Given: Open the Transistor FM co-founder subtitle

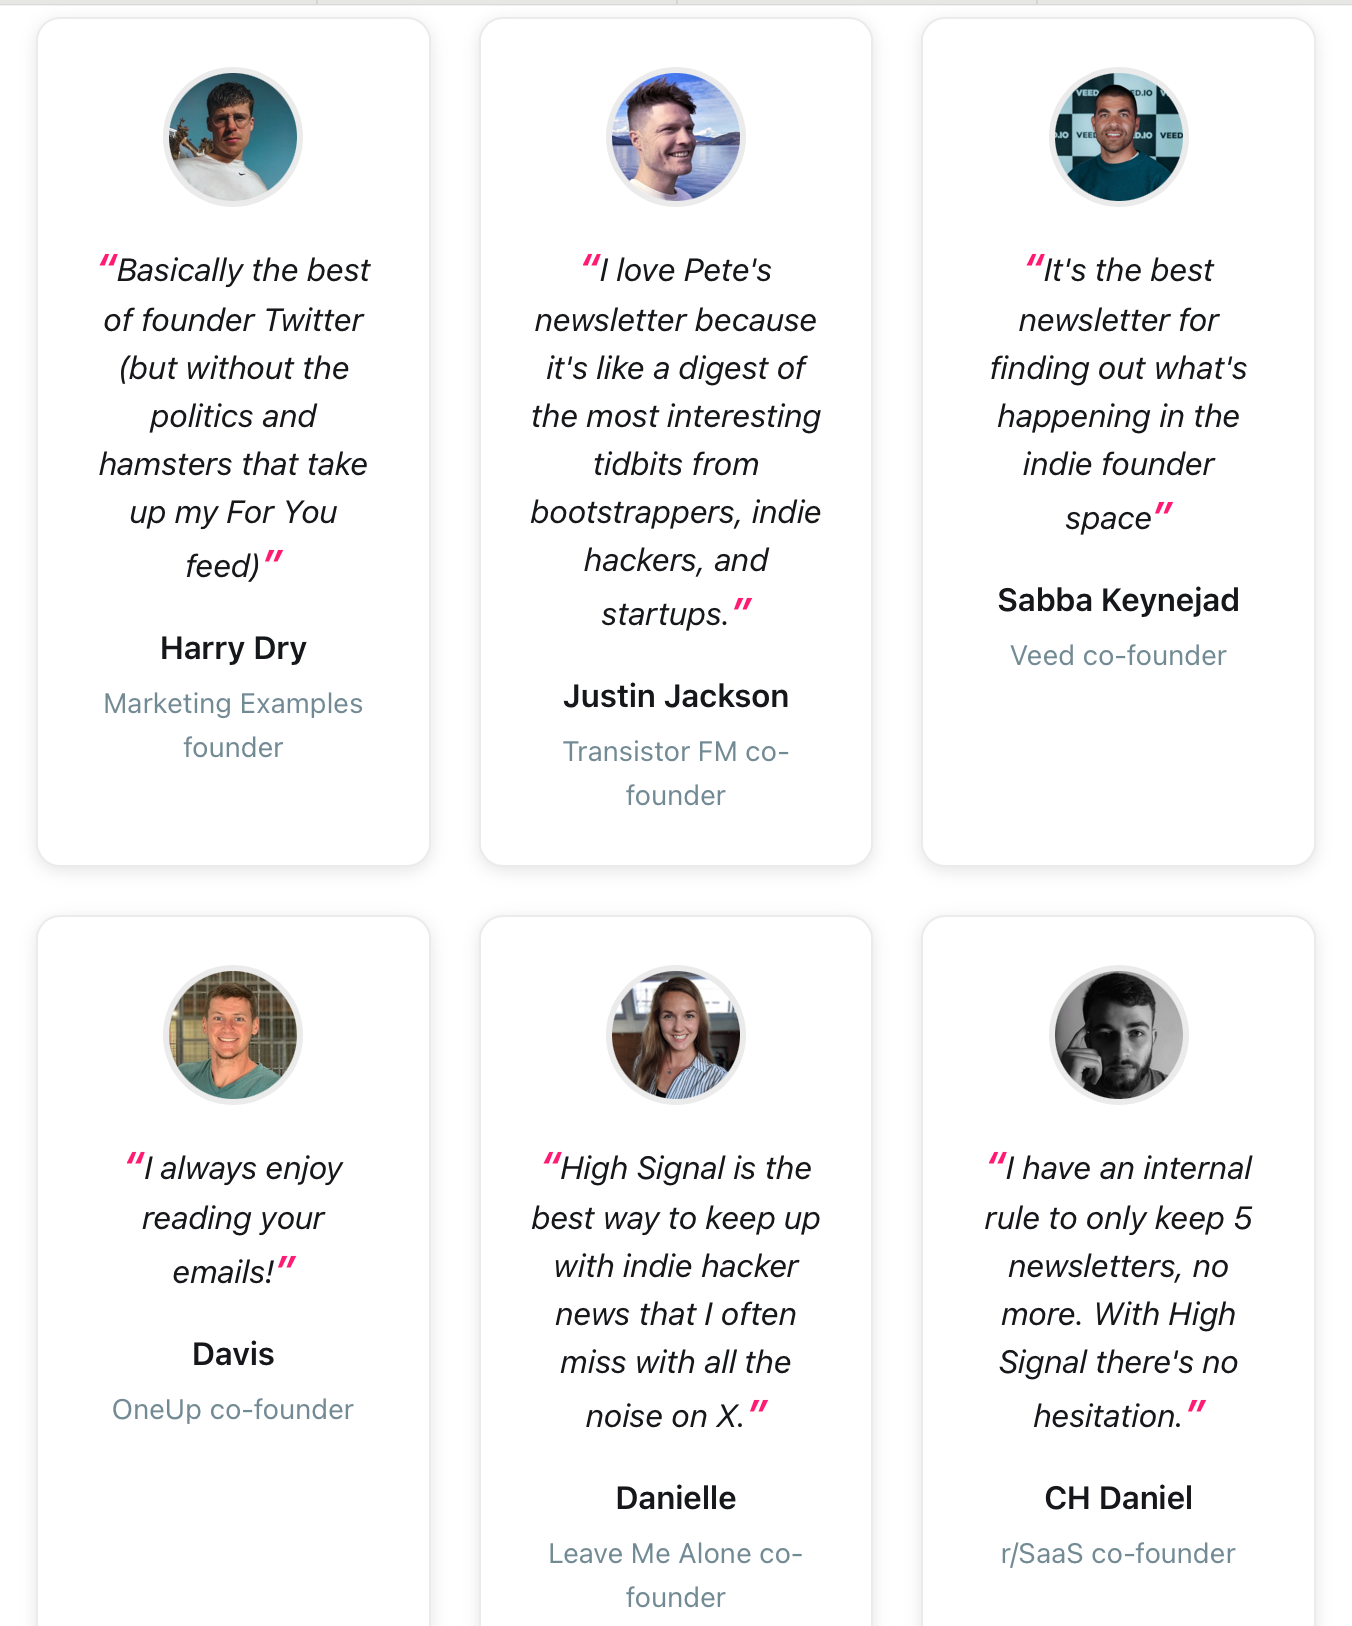Looking at the screenshot, I should tap(676, 773).
